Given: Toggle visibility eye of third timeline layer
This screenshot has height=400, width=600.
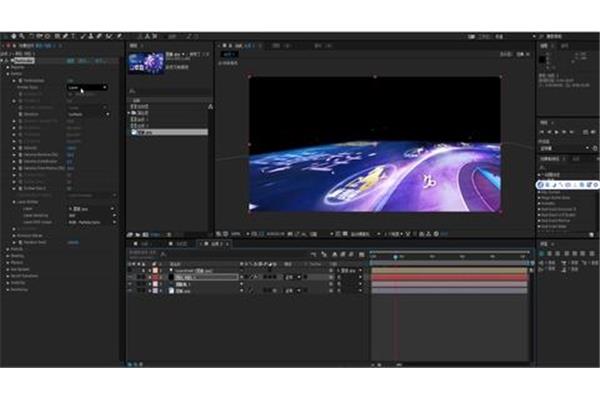Looking at the screenshot, I should click(x=130, y=284).
